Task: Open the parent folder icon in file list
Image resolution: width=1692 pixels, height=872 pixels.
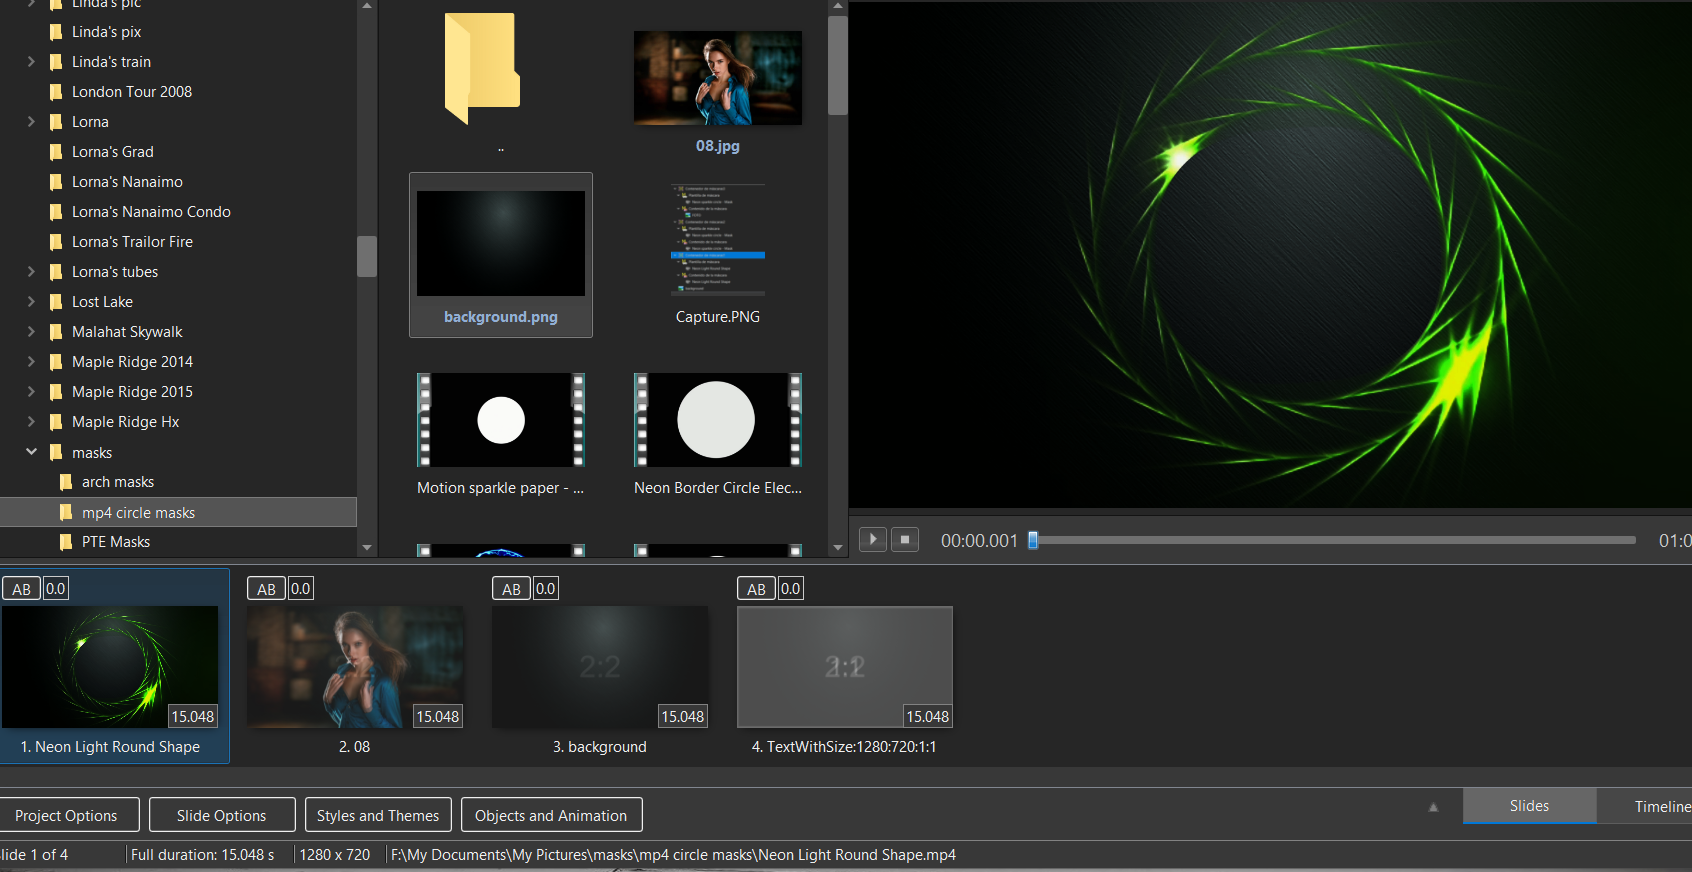Action: [x=482, y=68]
